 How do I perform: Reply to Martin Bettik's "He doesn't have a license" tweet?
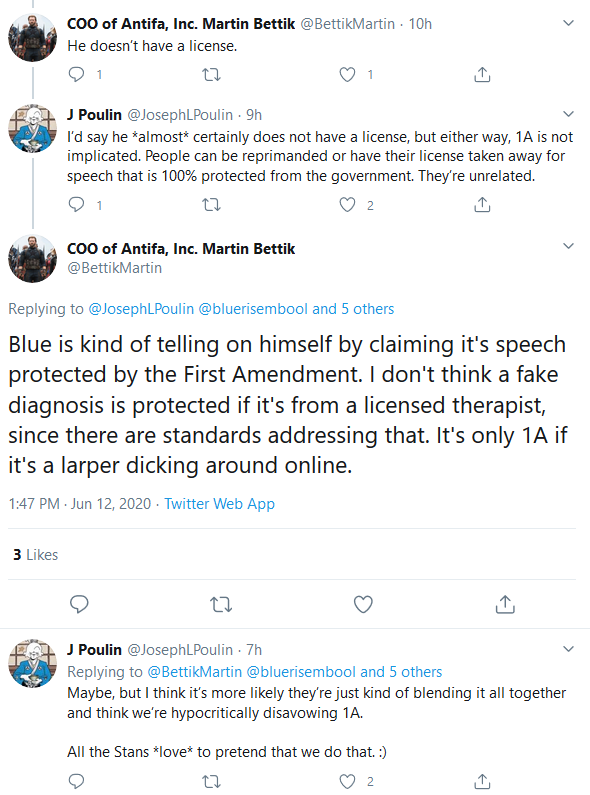tap(76, 75)
